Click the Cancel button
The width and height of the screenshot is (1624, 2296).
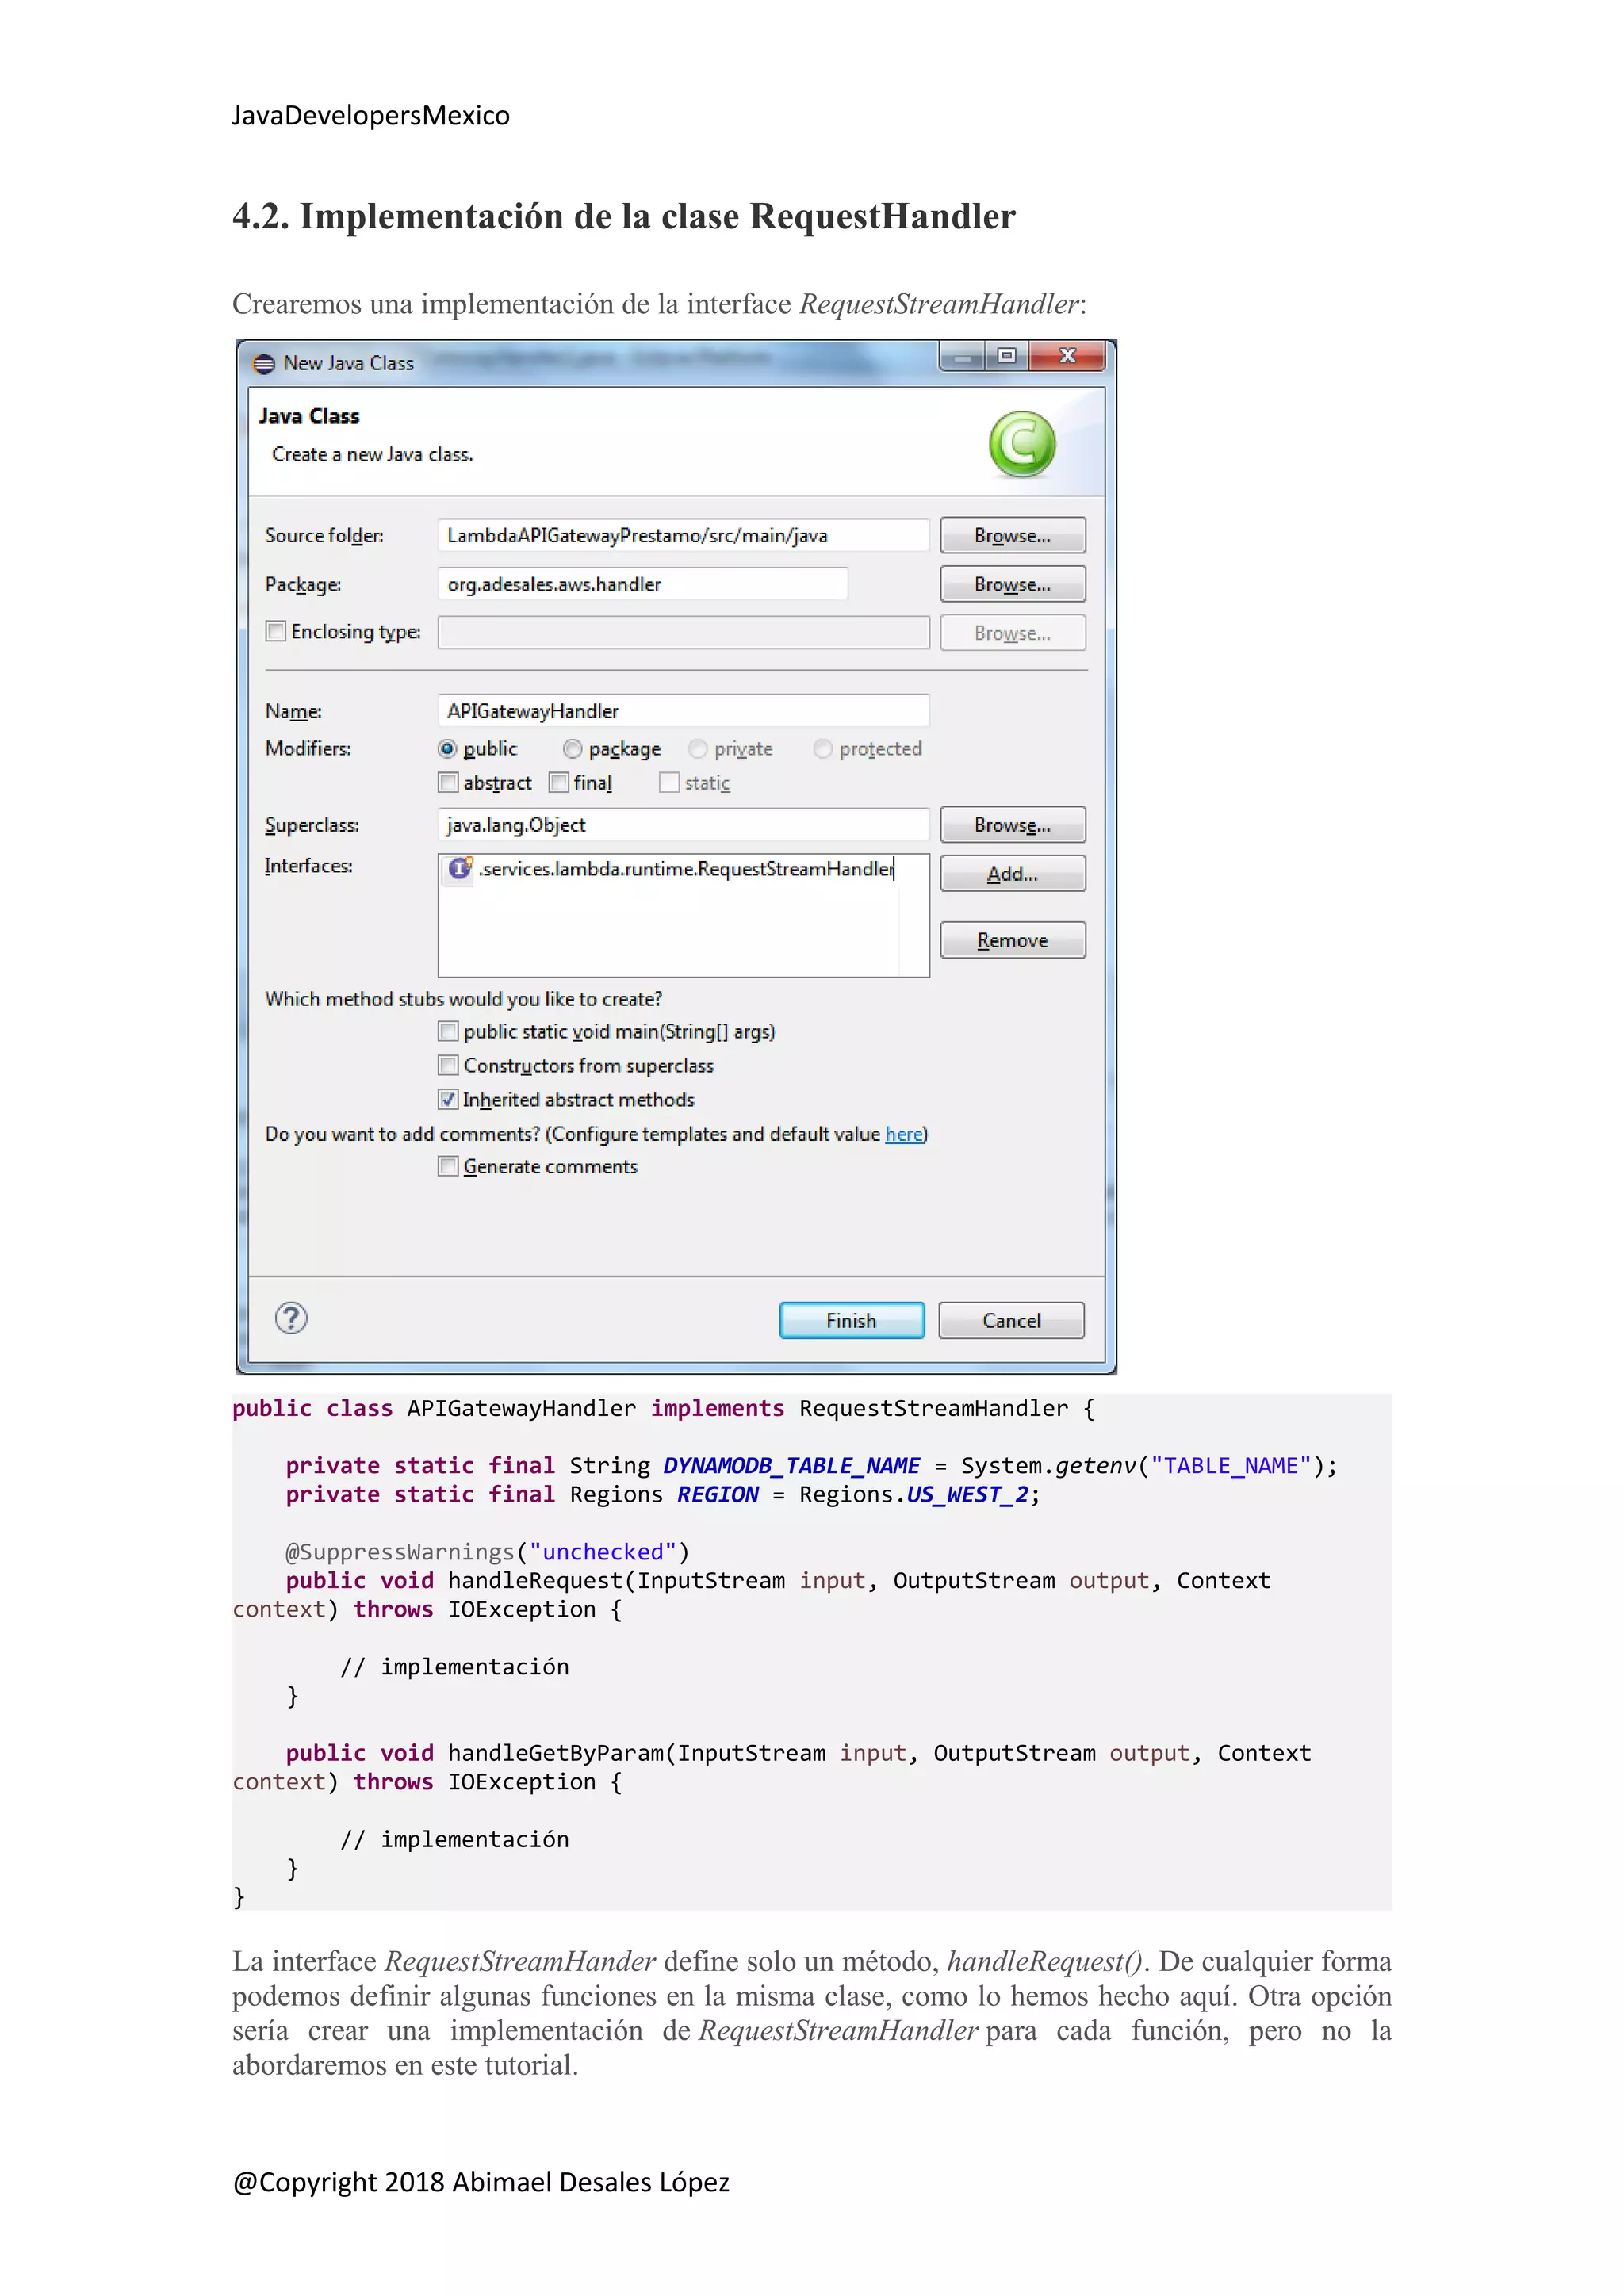[x=1011, y=1320]
